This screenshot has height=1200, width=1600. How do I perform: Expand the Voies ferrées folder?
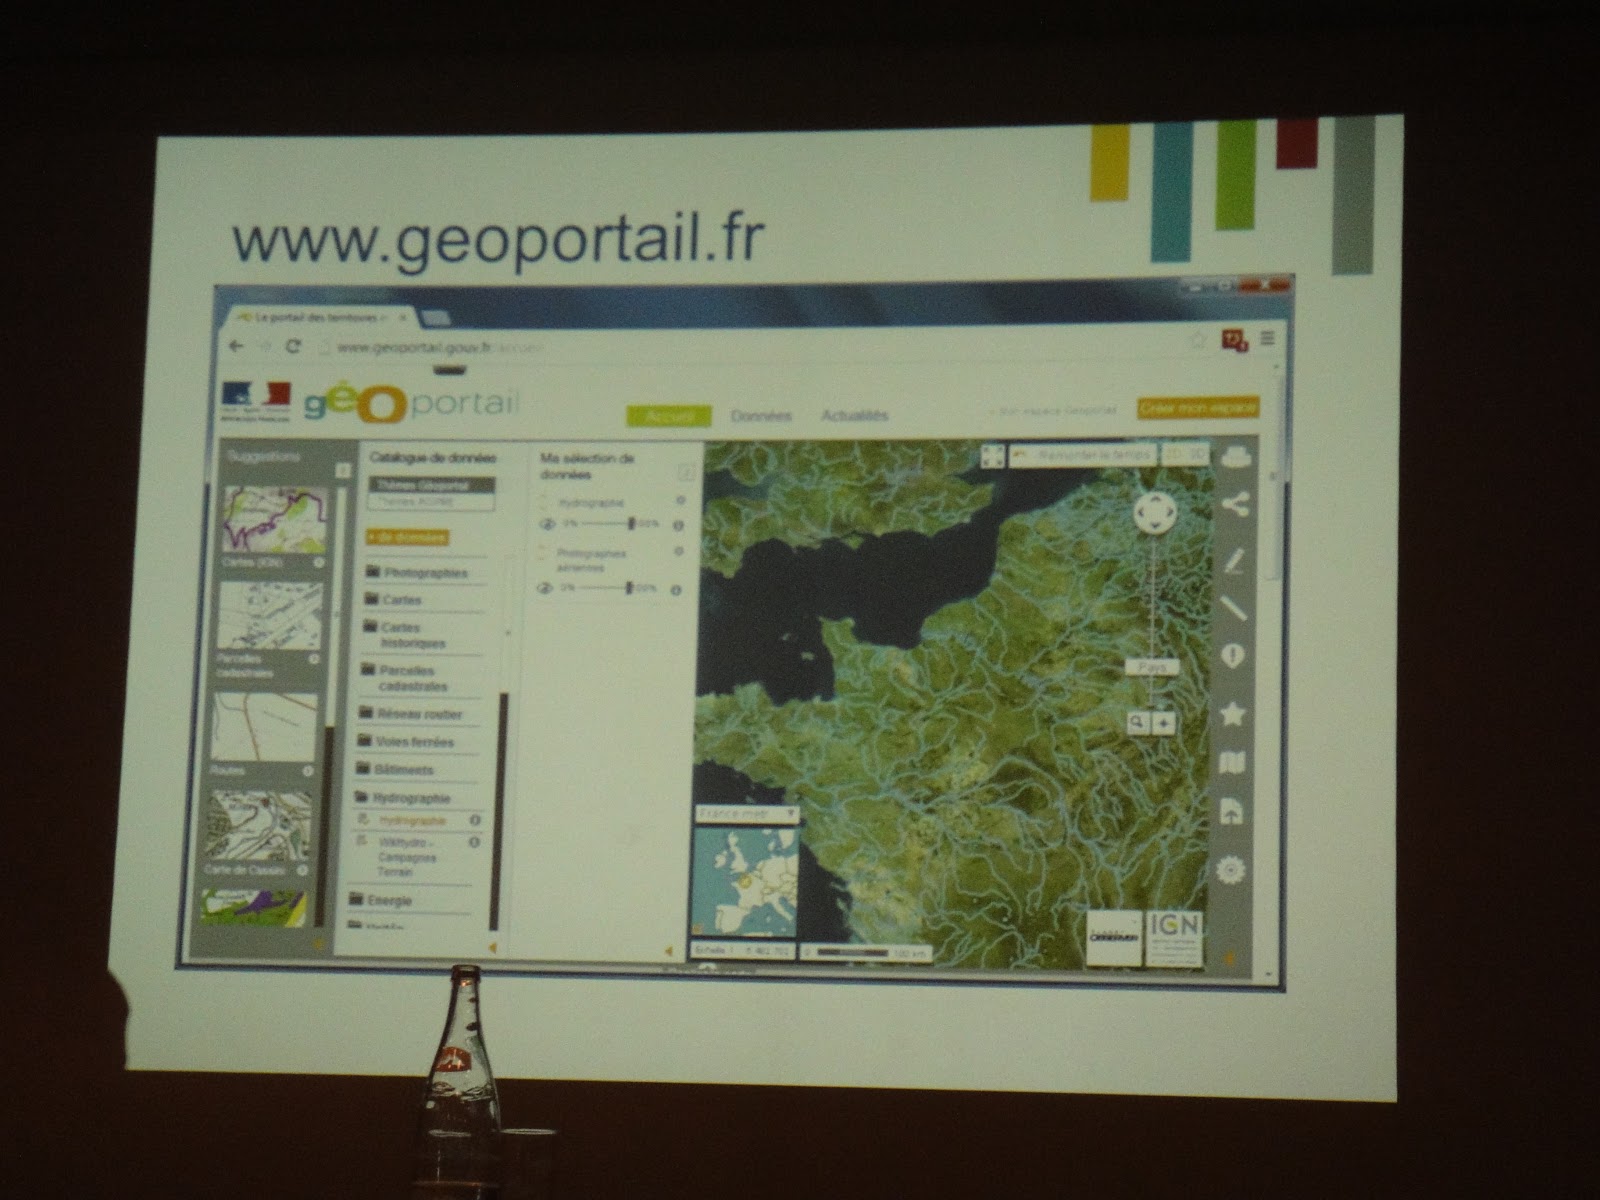tap(405, 742)
